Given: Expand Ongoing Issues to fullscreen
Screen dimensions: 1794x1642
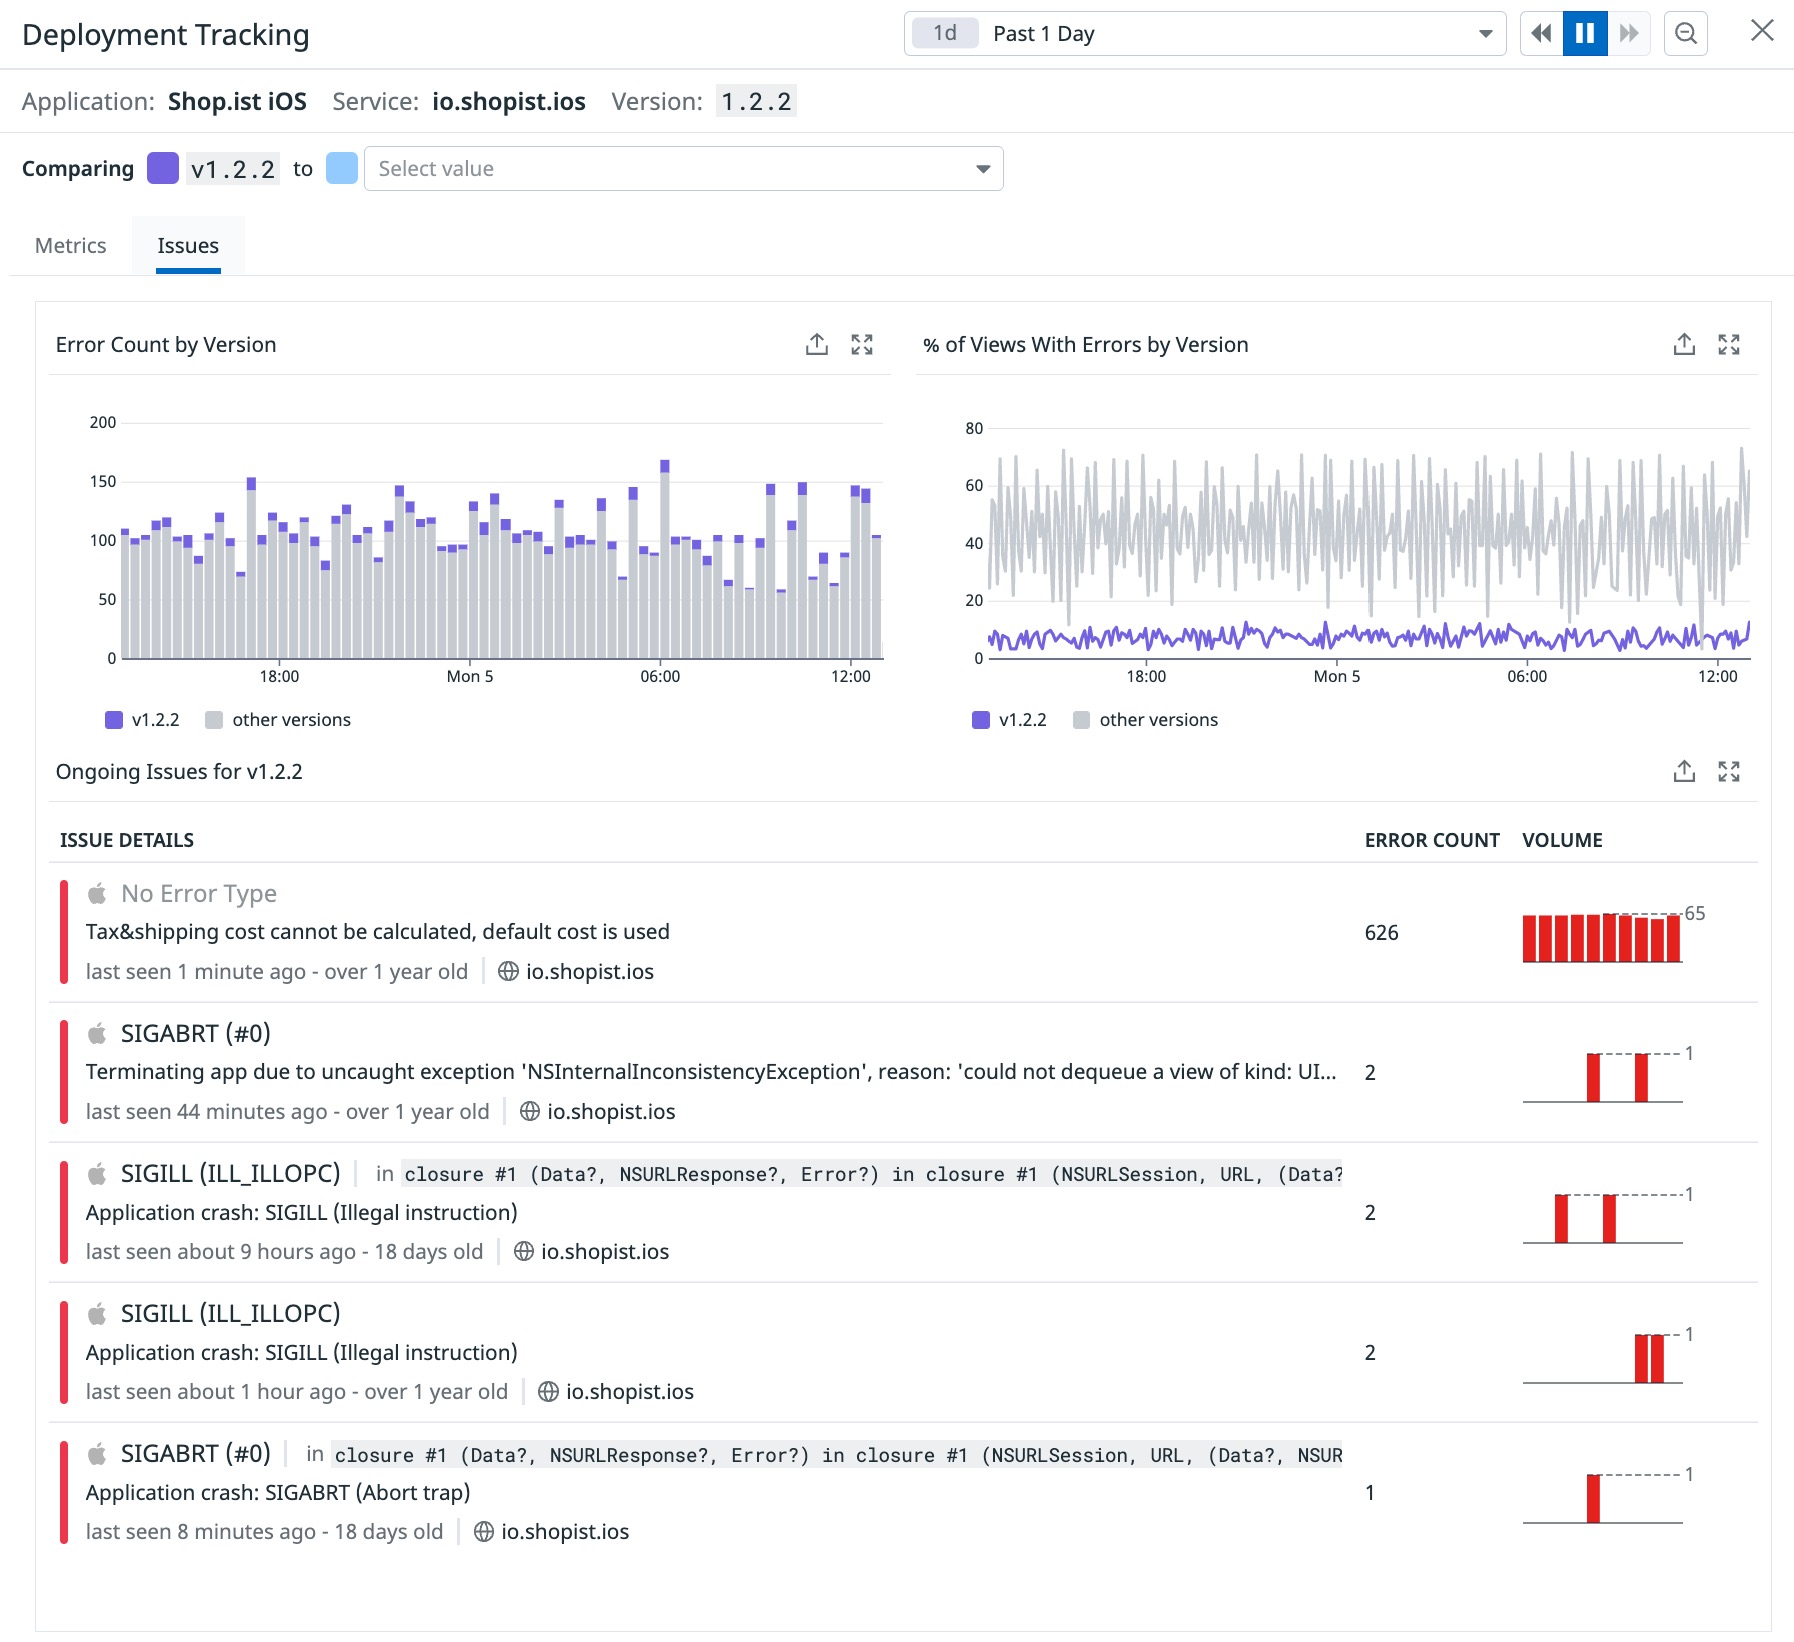Looking at the screenshot, I should [x=1729, y=772].
